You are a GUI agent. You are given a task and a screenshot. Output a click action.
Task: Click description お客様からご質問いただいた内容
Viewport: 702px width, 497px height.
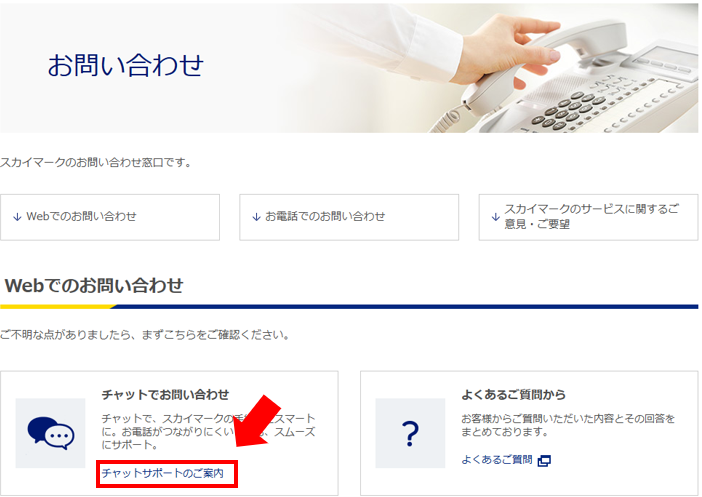coord(568,425)
